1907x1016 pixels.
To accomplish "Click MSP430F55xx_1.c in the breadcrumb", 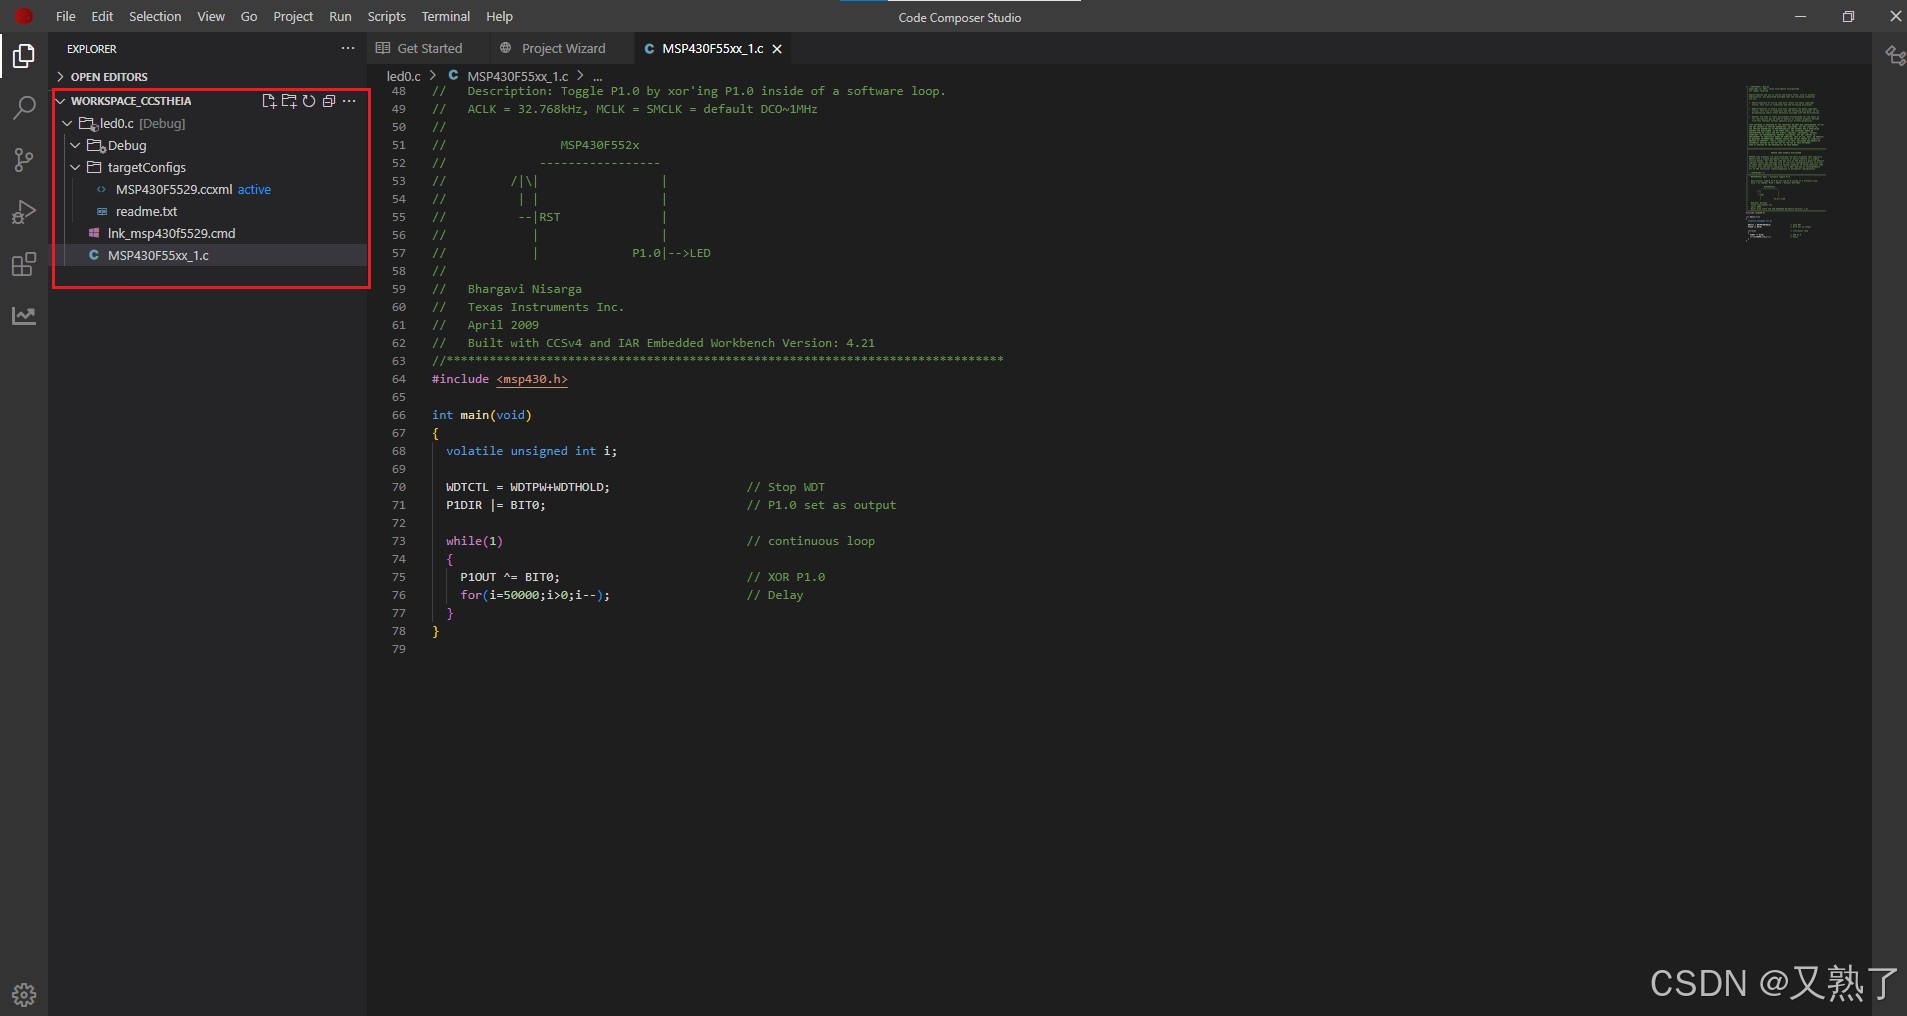I will click(517, 76).
